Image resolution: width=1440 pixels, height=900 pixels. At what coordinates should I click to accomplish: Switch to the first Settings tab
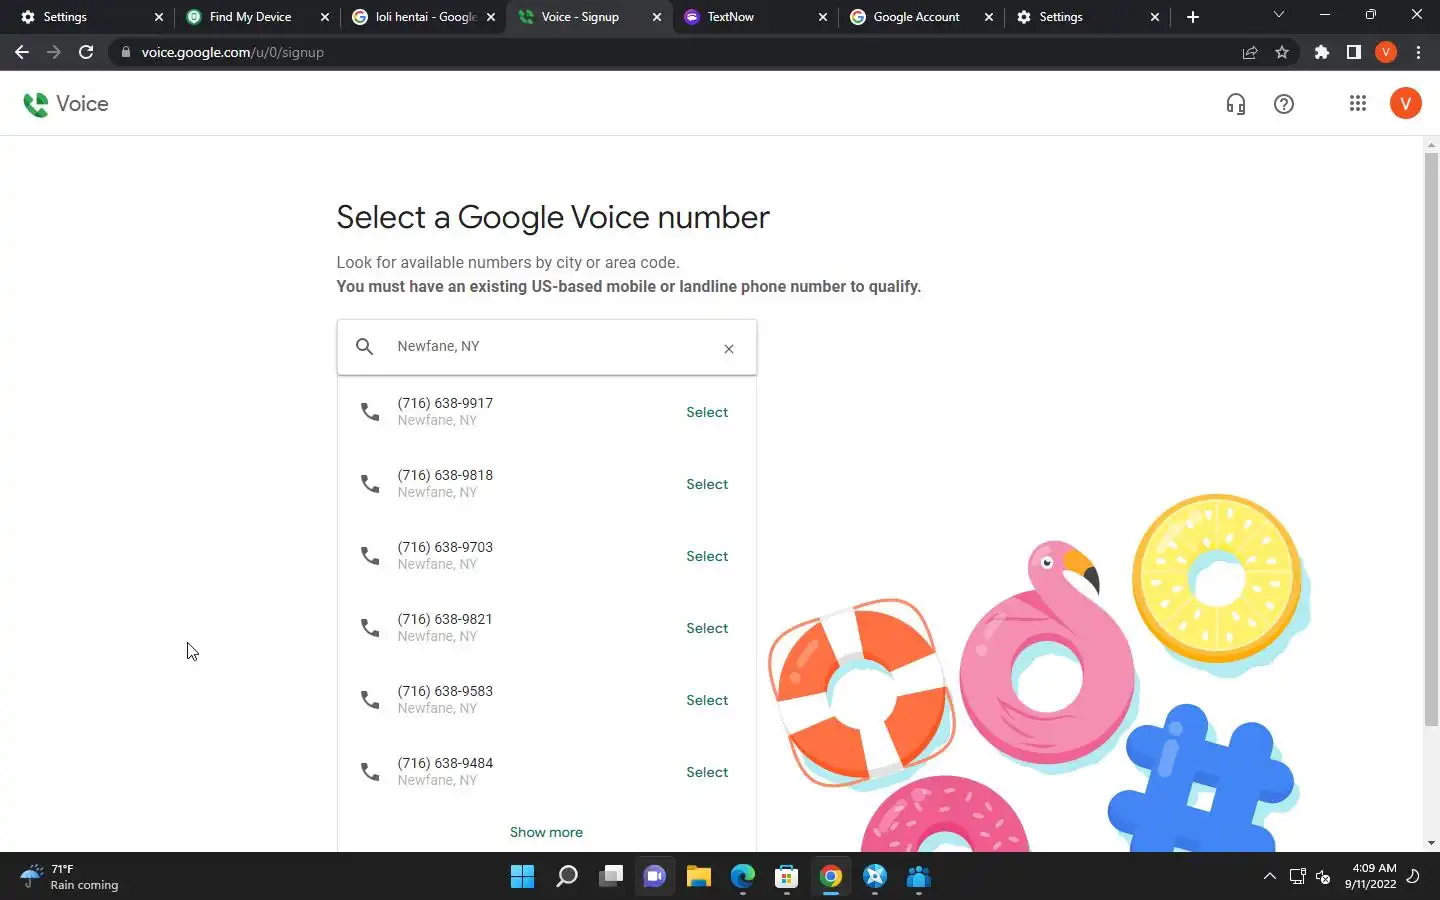point(88,17)
